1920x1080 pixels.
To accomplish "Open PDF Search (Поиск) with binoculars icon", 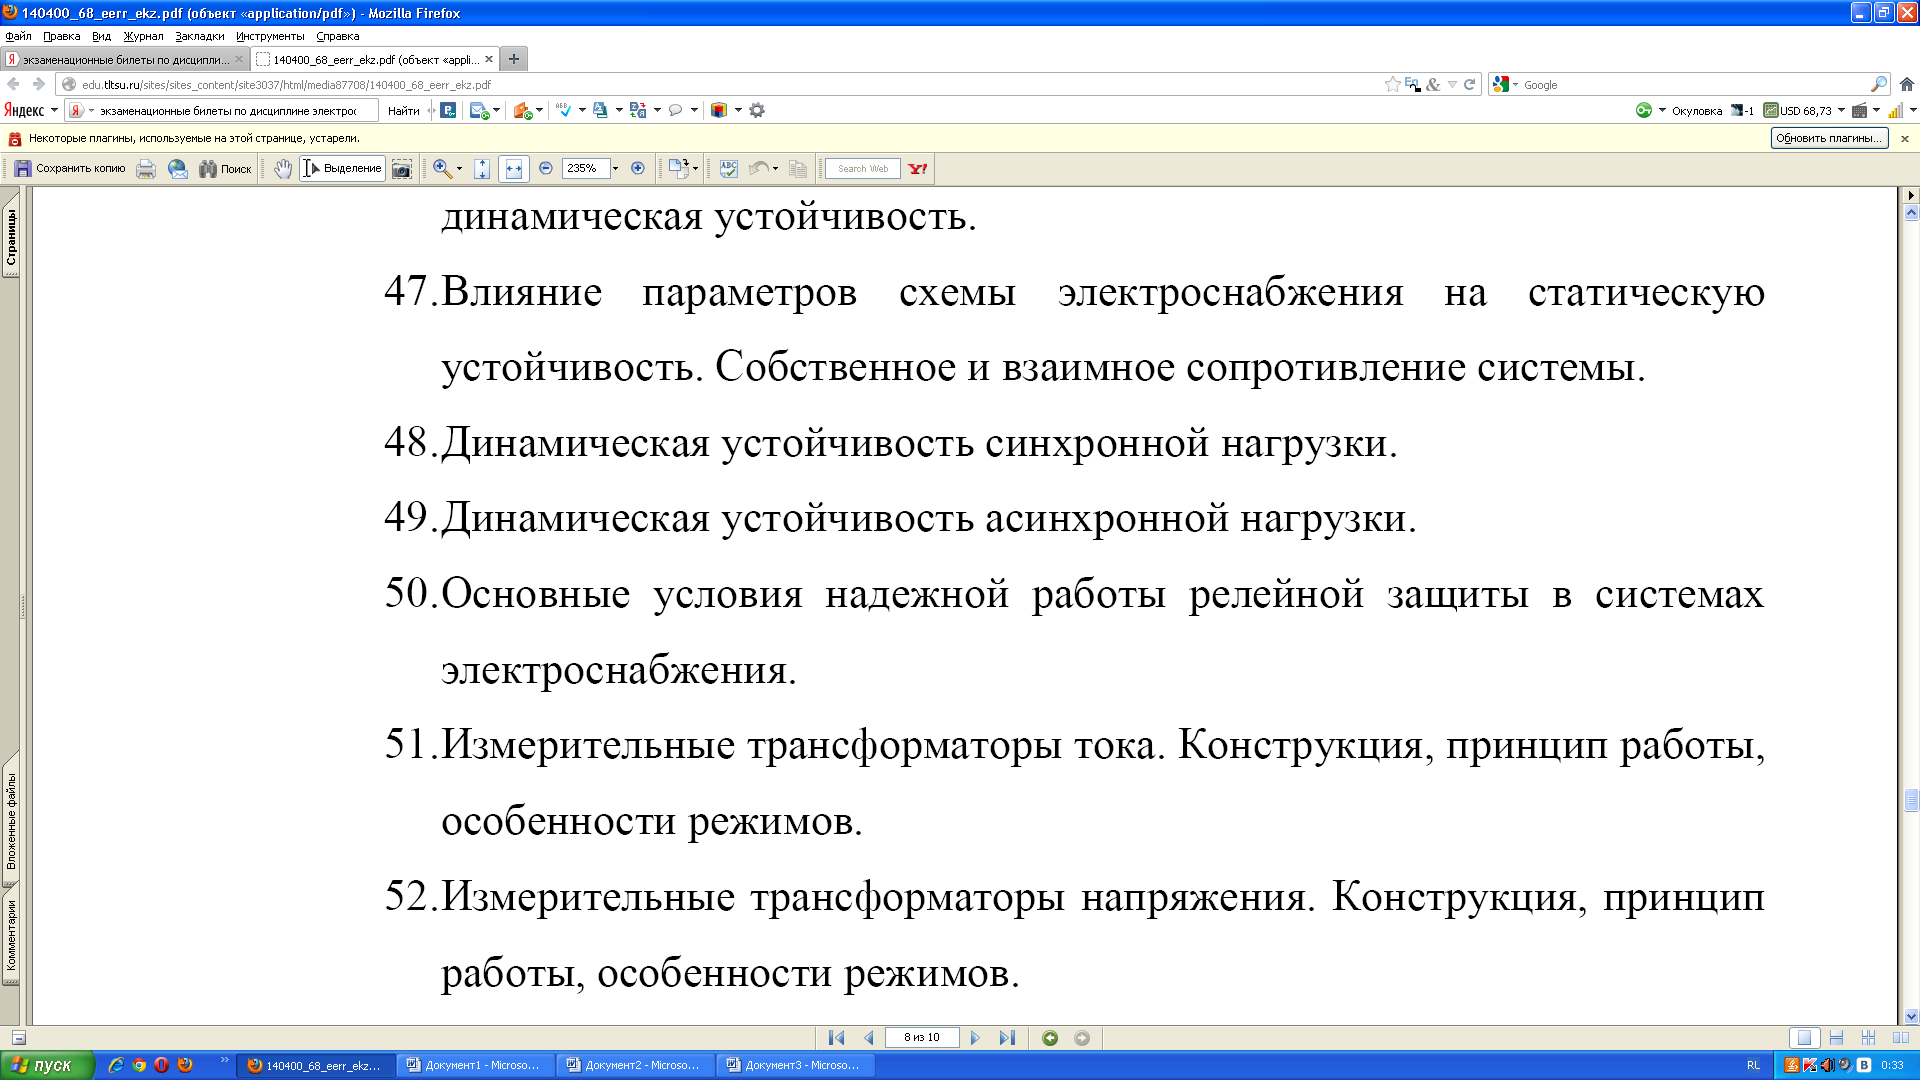I will 225,169.
